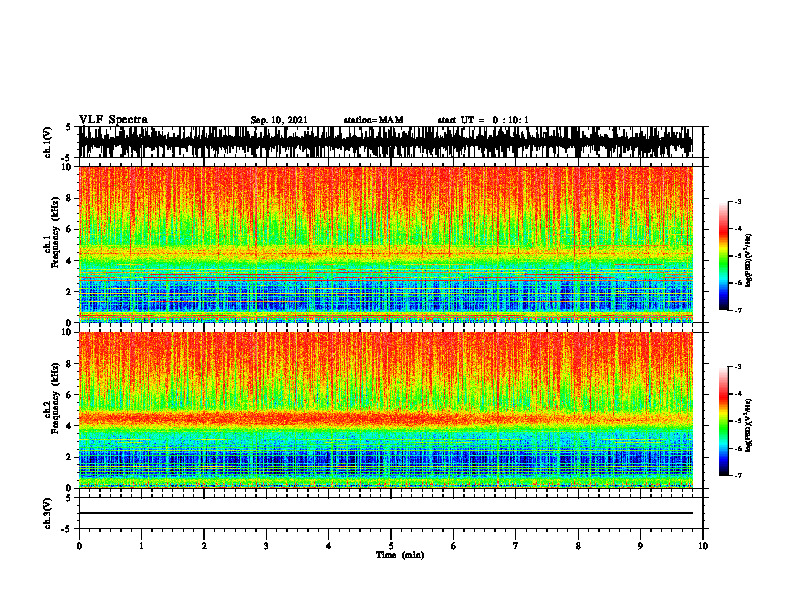Click the "1" tick on the time axis
The height and width of the screenshot is (612, 792).
pos(141,546)
